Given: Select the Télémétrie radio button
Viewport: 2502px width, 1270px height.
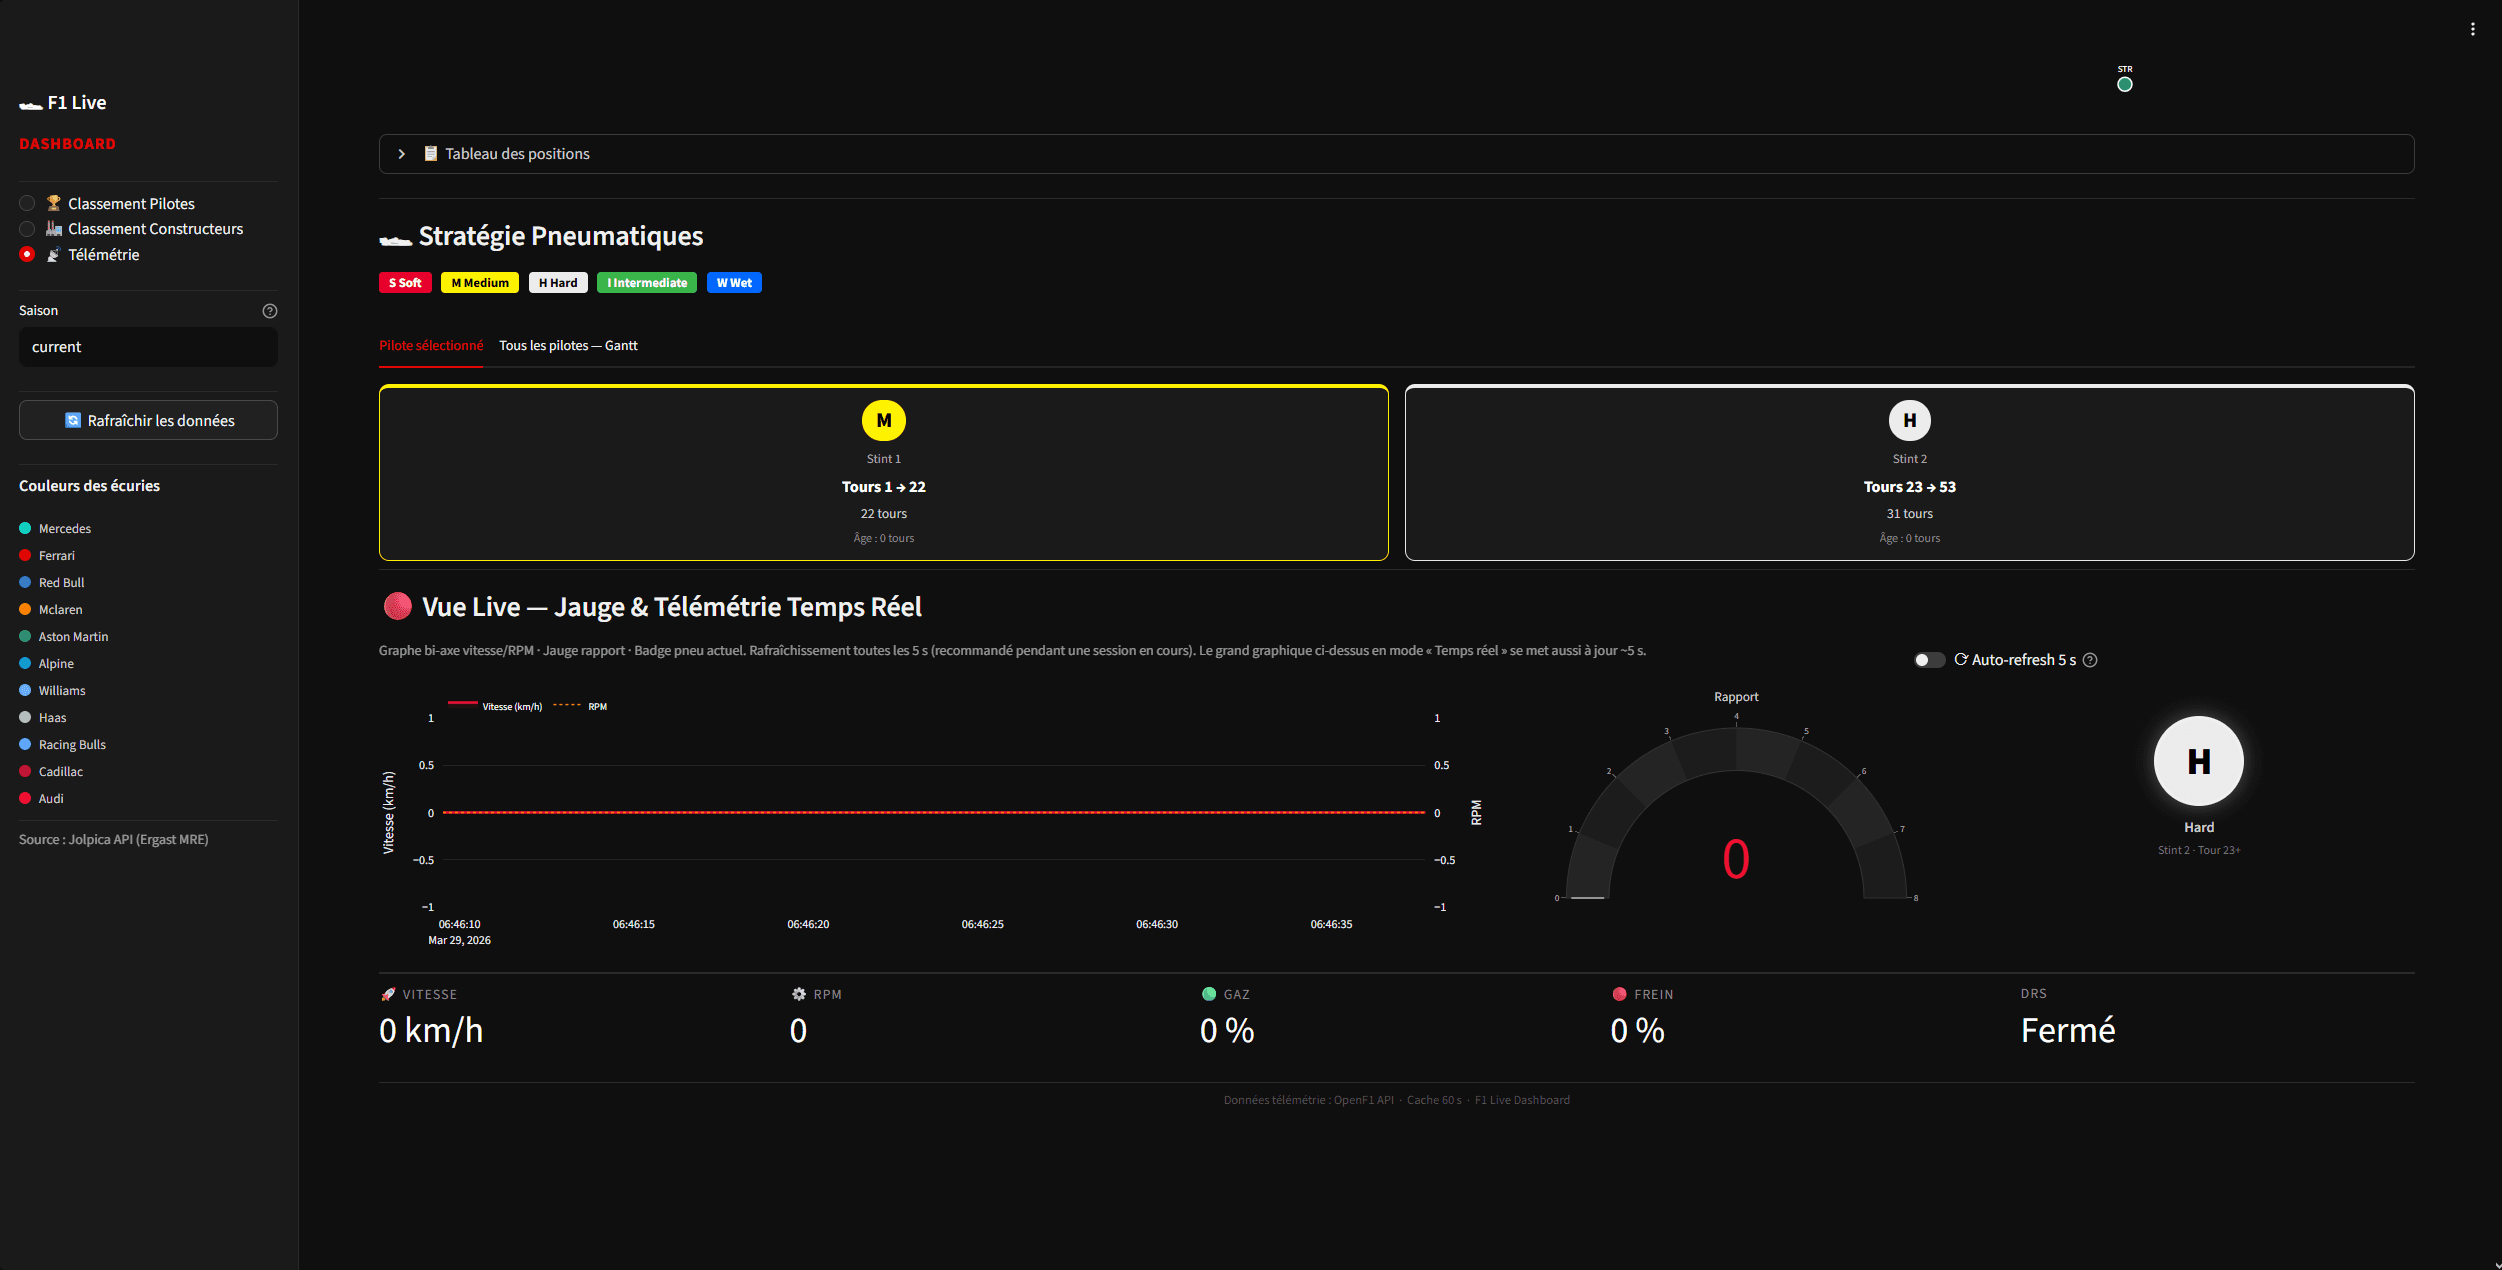Looking at the screenshot, I should click(x=27, y=254).
